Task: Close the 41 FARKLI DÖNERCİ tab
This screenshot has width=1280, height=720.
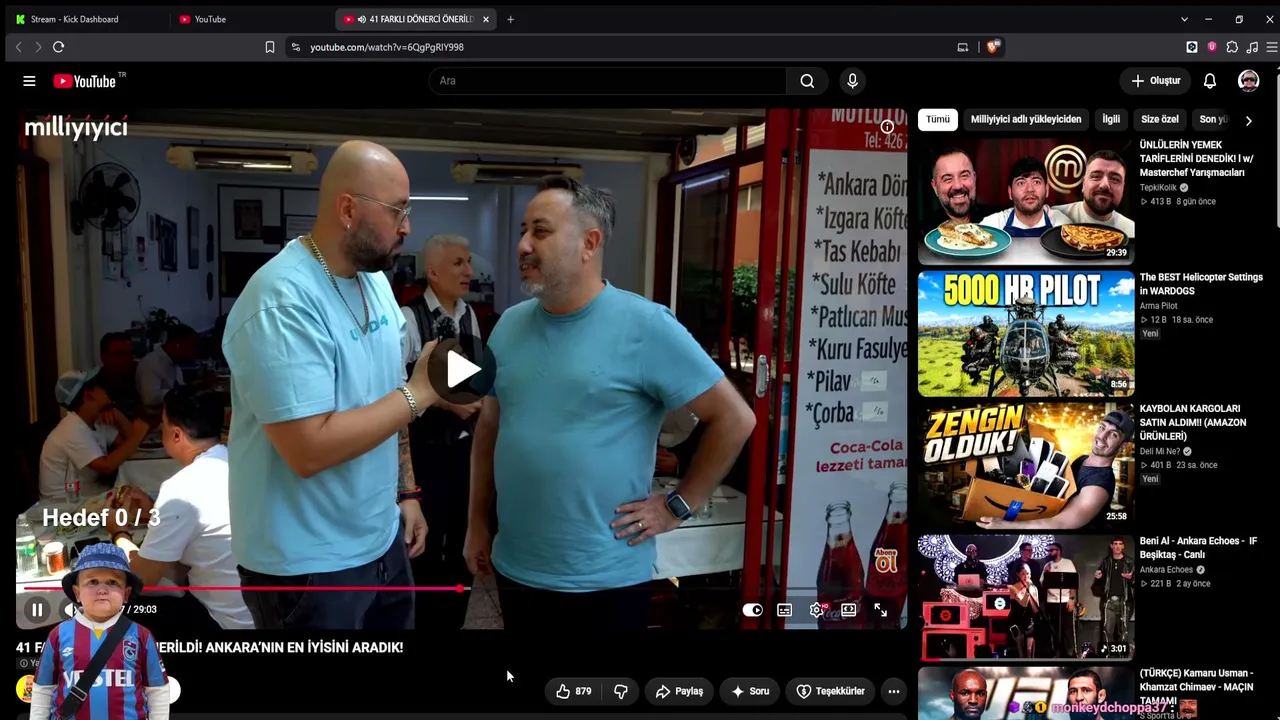Action: [486, 19]
